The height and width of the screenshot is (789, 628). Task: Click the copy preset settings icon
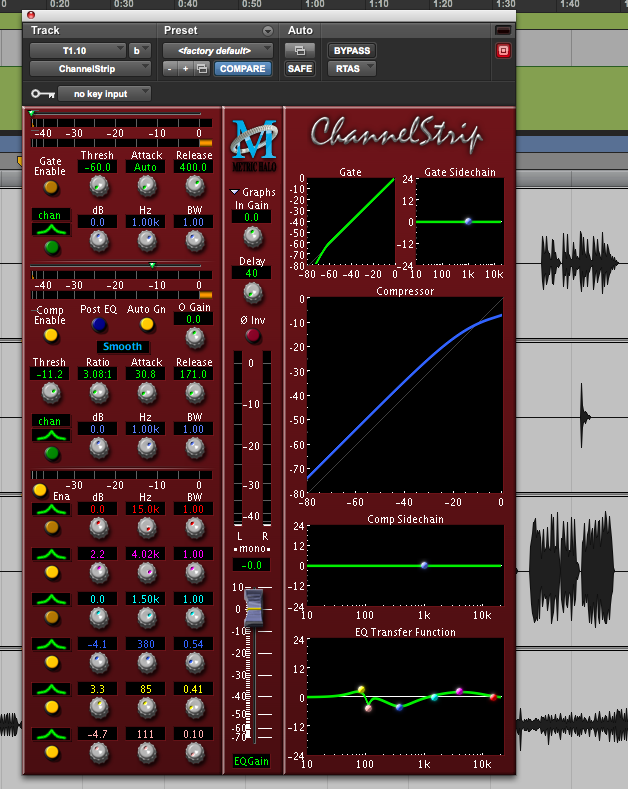(202, 69)
